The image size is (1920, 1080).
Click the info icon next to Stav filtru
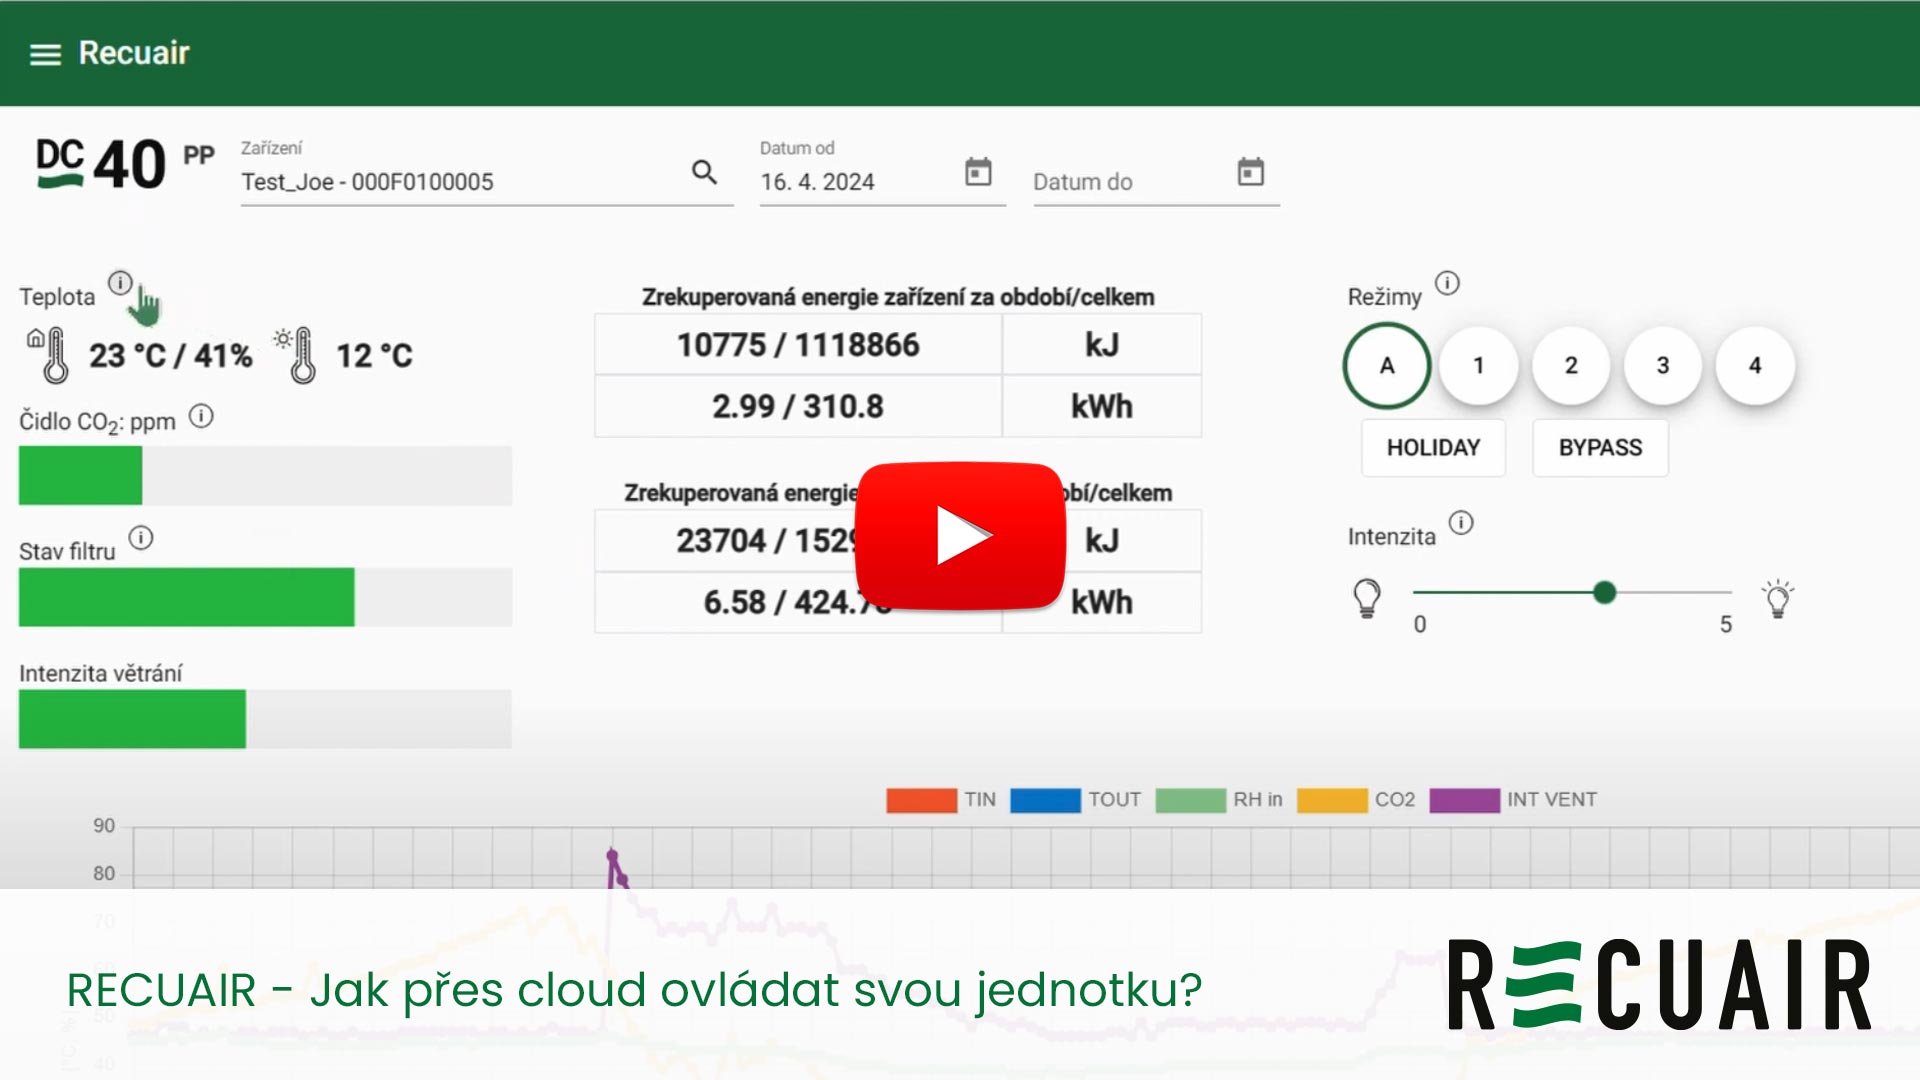pyautogui.click(x=141, y=538)
